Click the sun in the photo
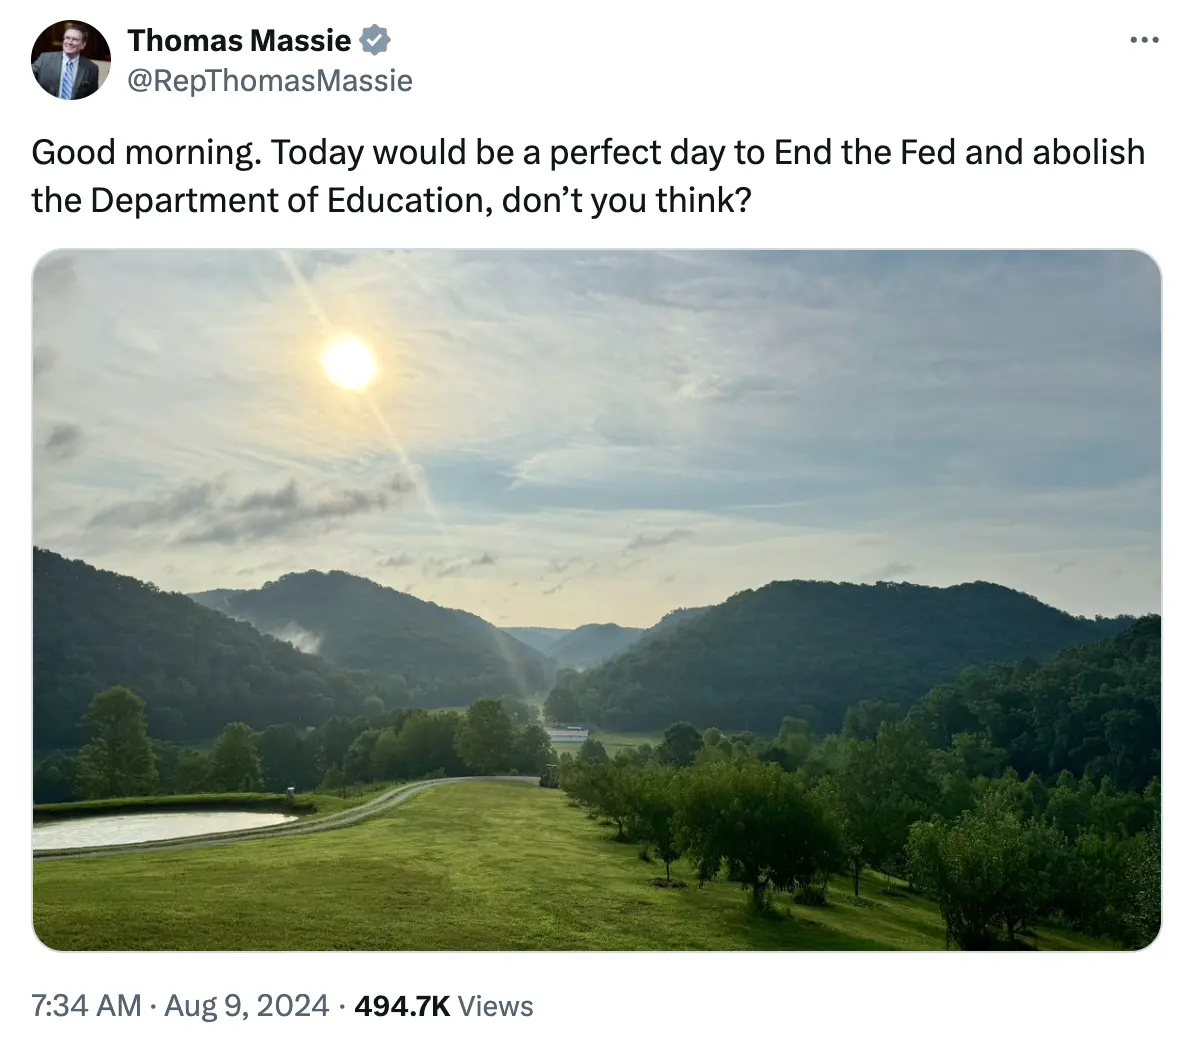This screenshot has width=1194, height=1052. pyautogui.click(x=350, y=363)
